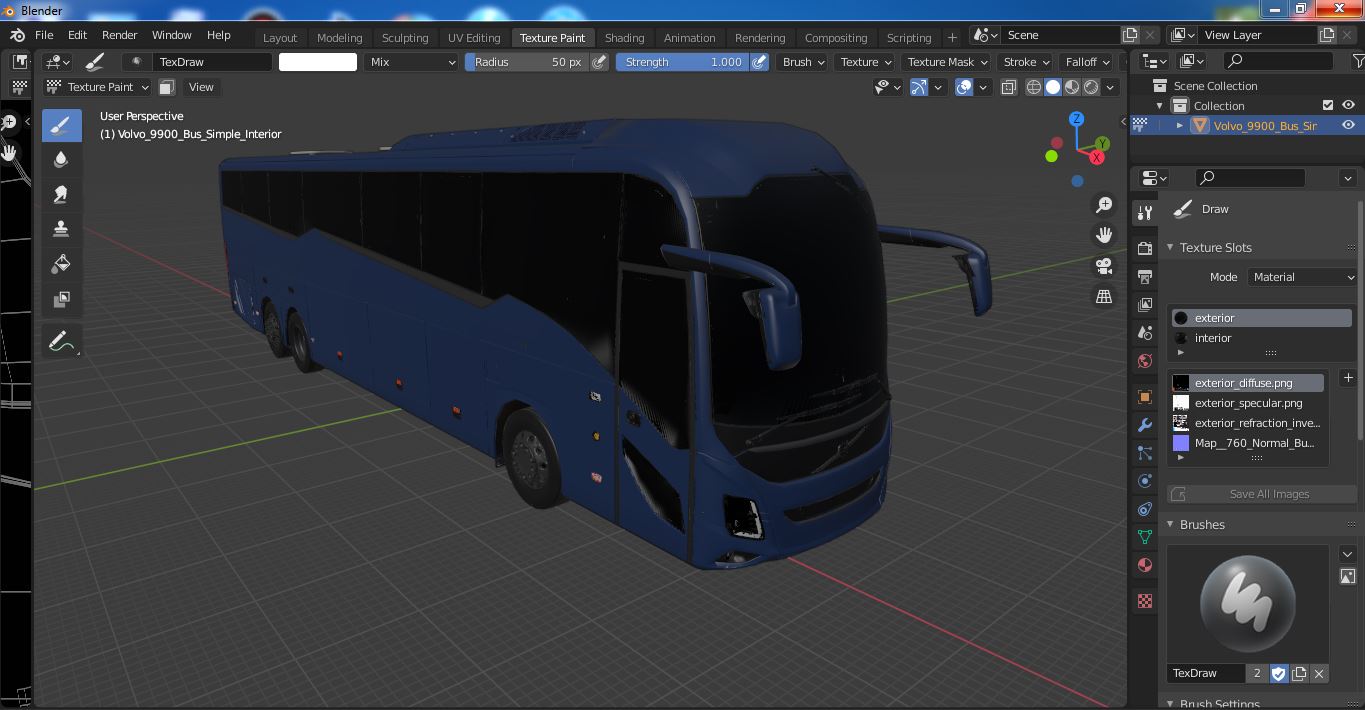Open the Falloff dropdown
Screen dimensions: 1365x710
coord(1088,62)
